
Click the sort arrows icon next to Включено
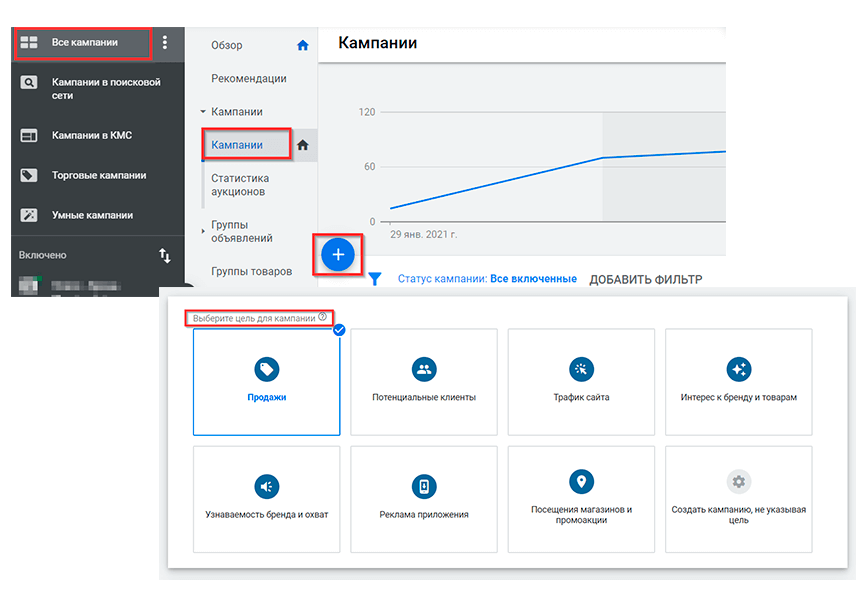165,256
